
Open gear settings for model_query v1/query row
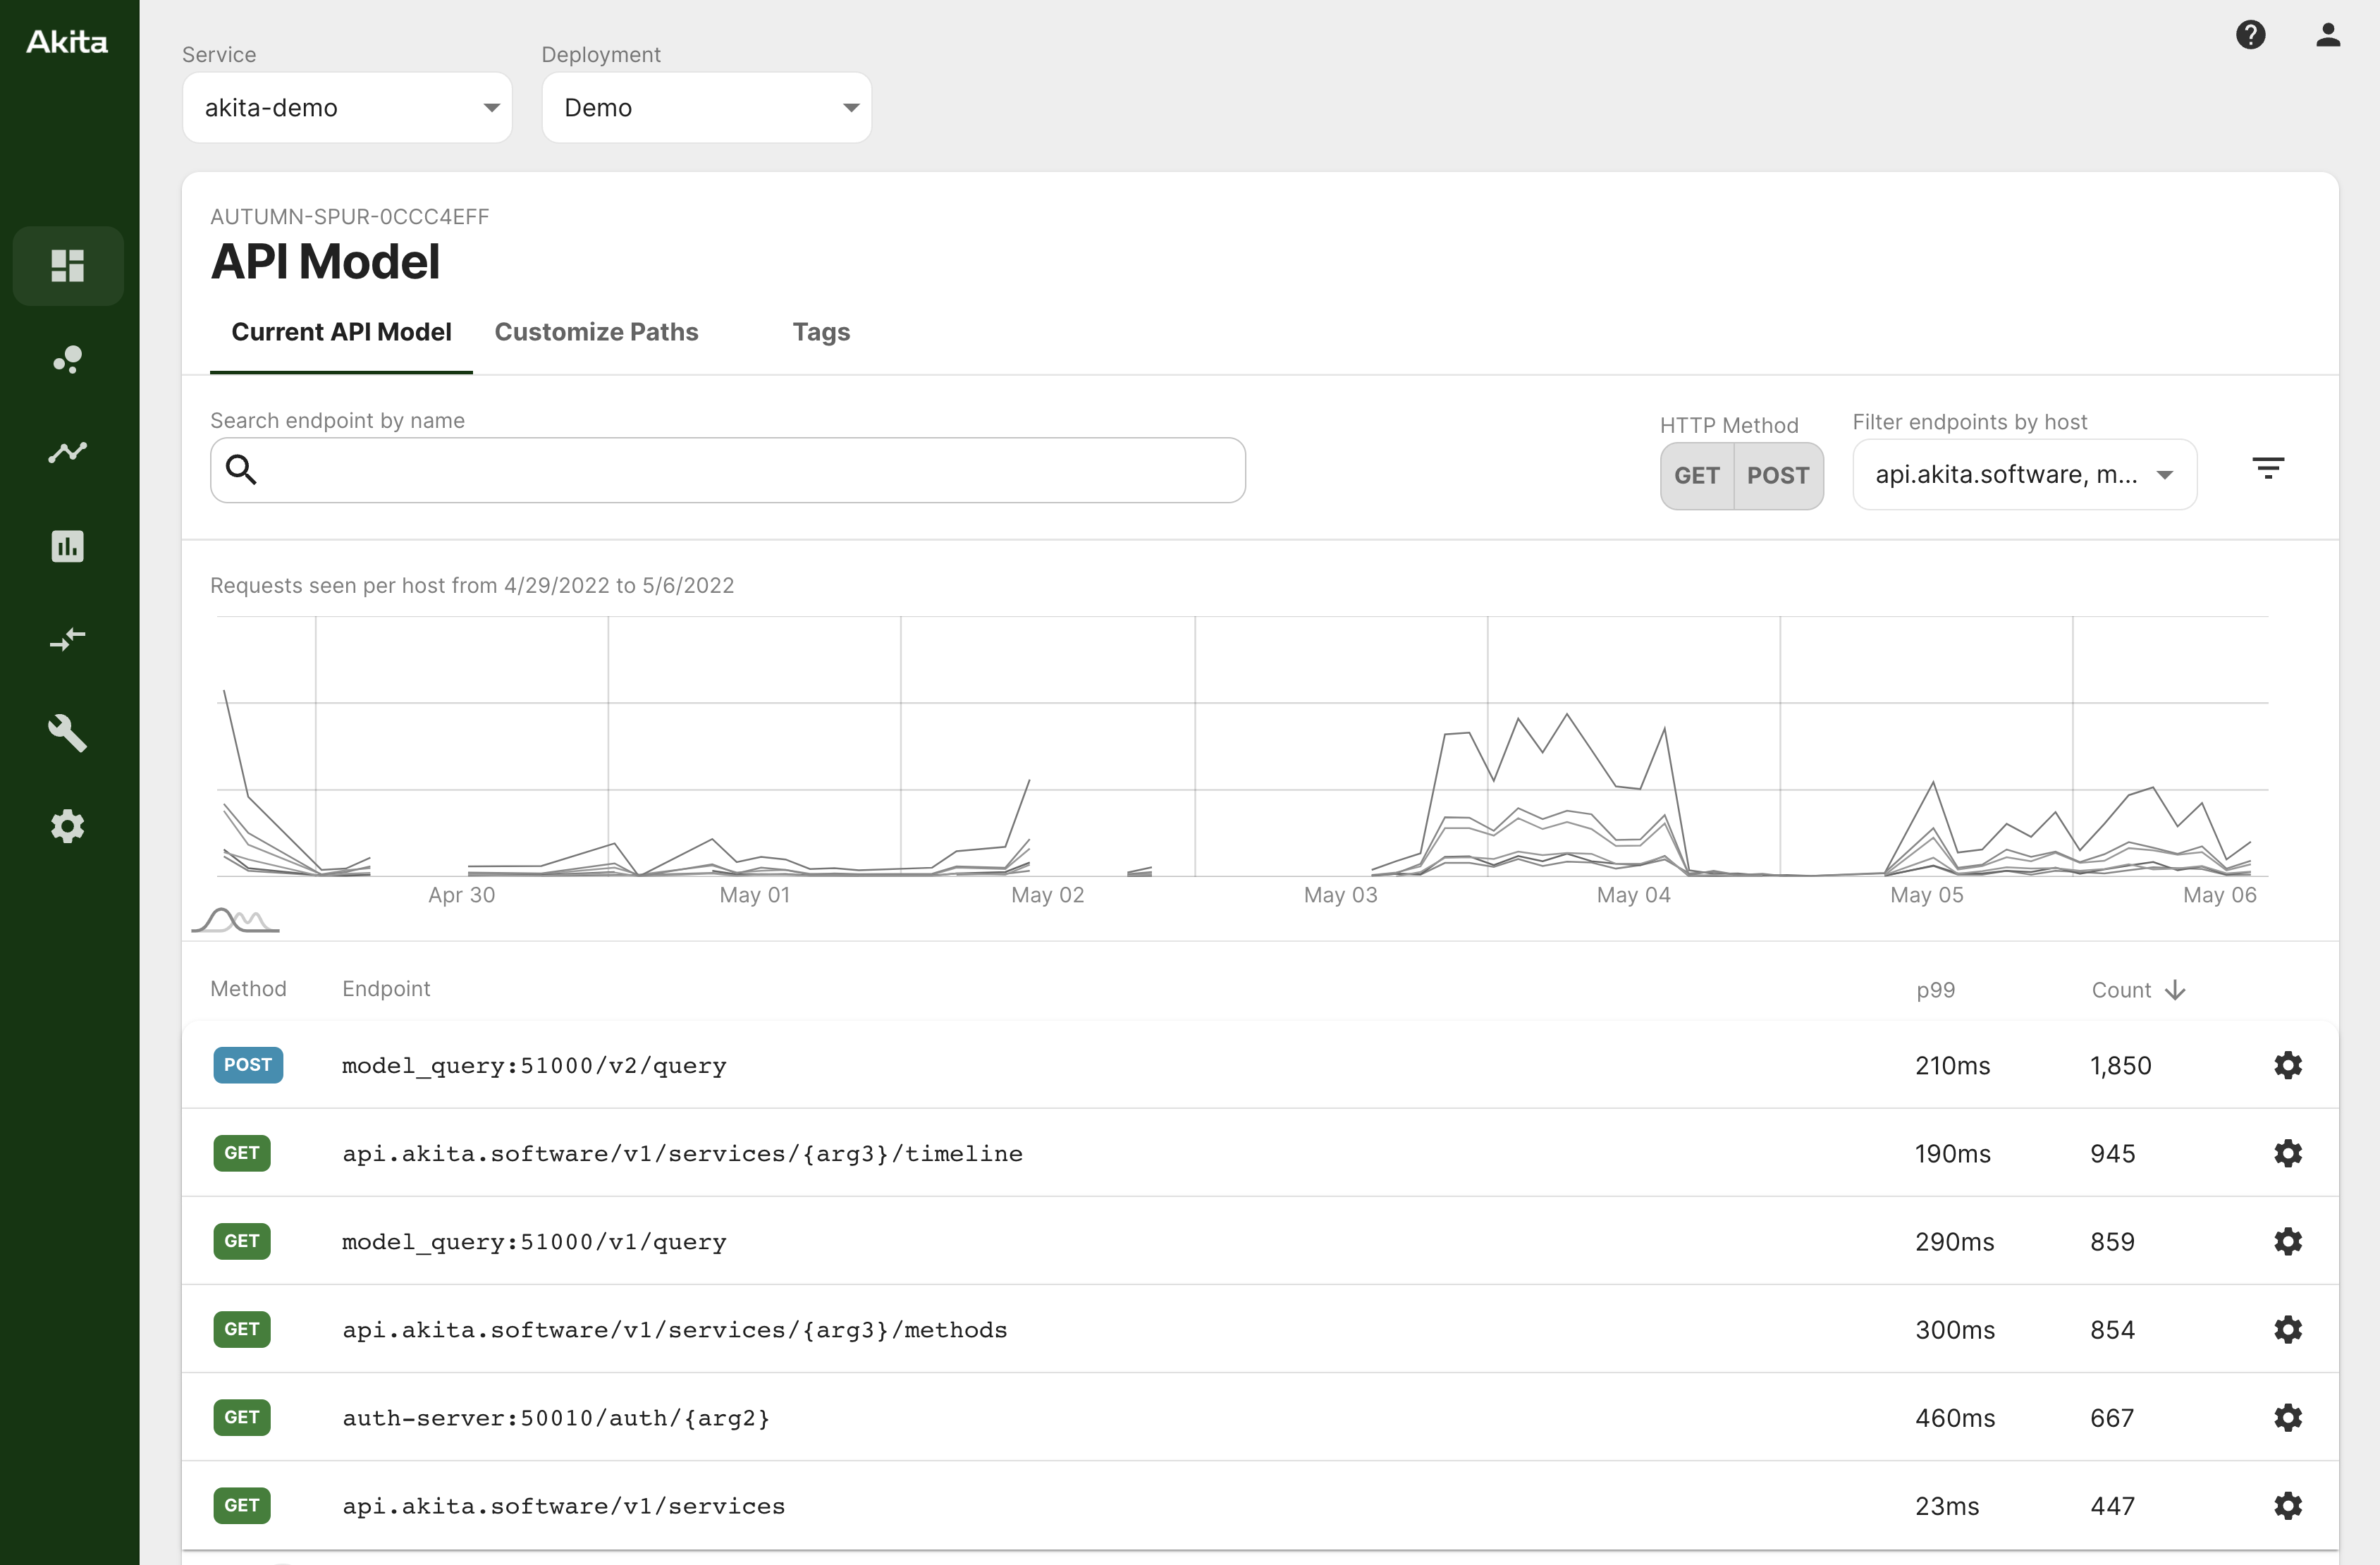pos(2288,1241)
